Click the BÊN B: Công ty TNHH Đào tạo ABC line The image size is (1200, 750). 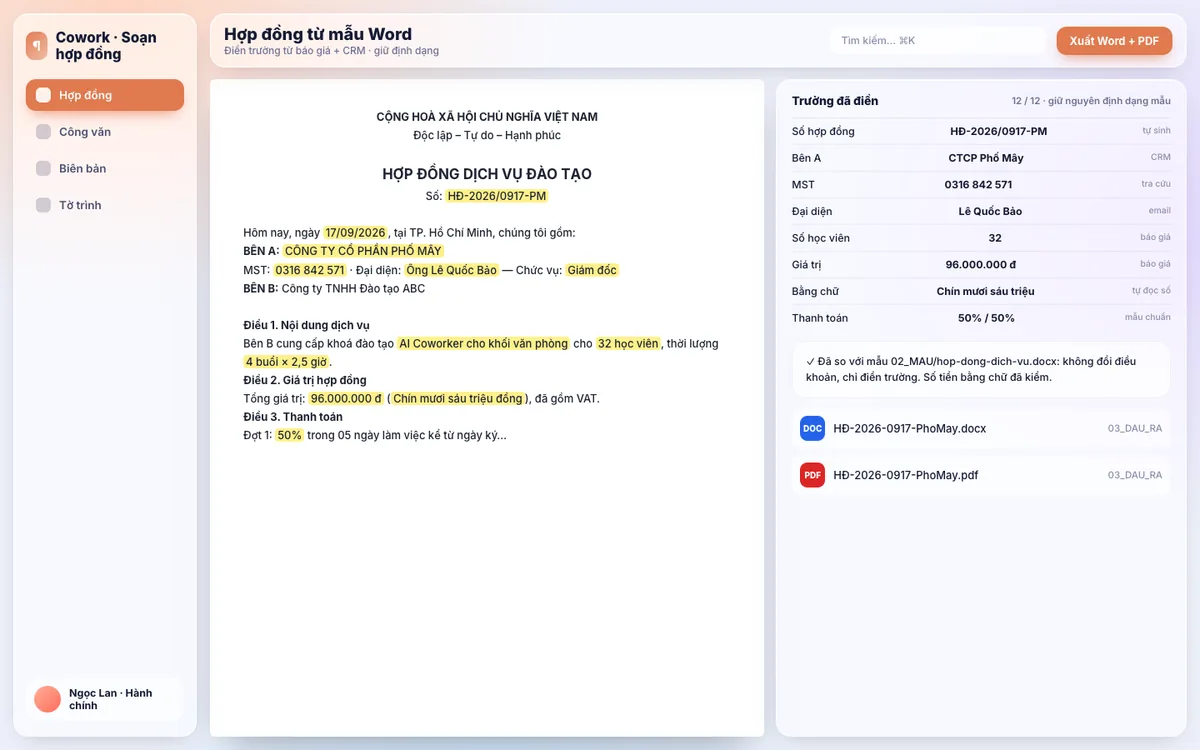tap(334, 288)
